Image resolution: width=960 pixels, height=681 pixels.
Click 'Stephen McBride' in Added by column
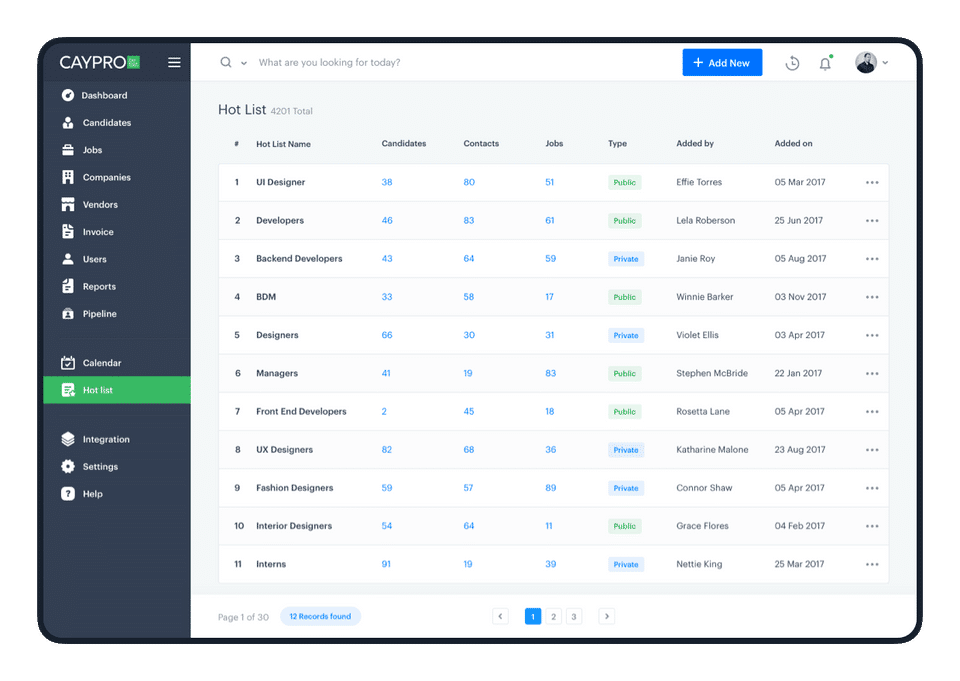click(712, 373)
